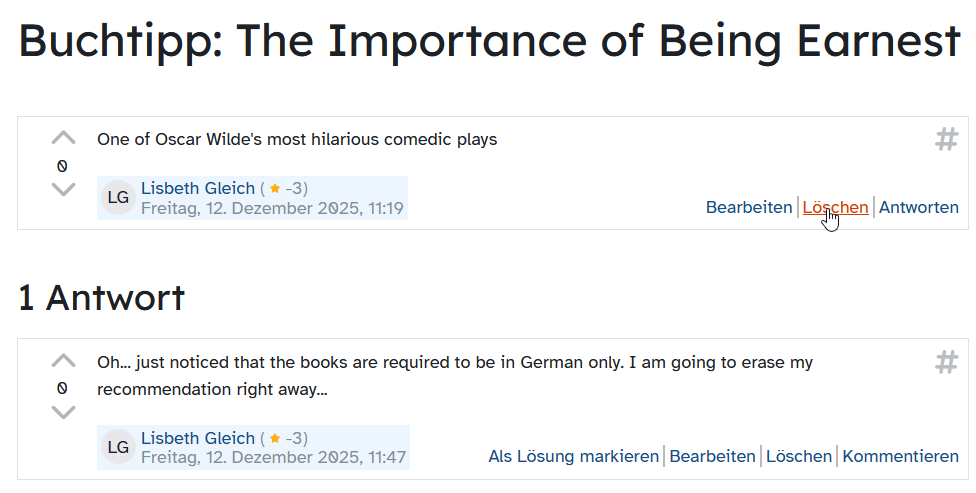Click the star reputation icon in the question

pos(275,188)
